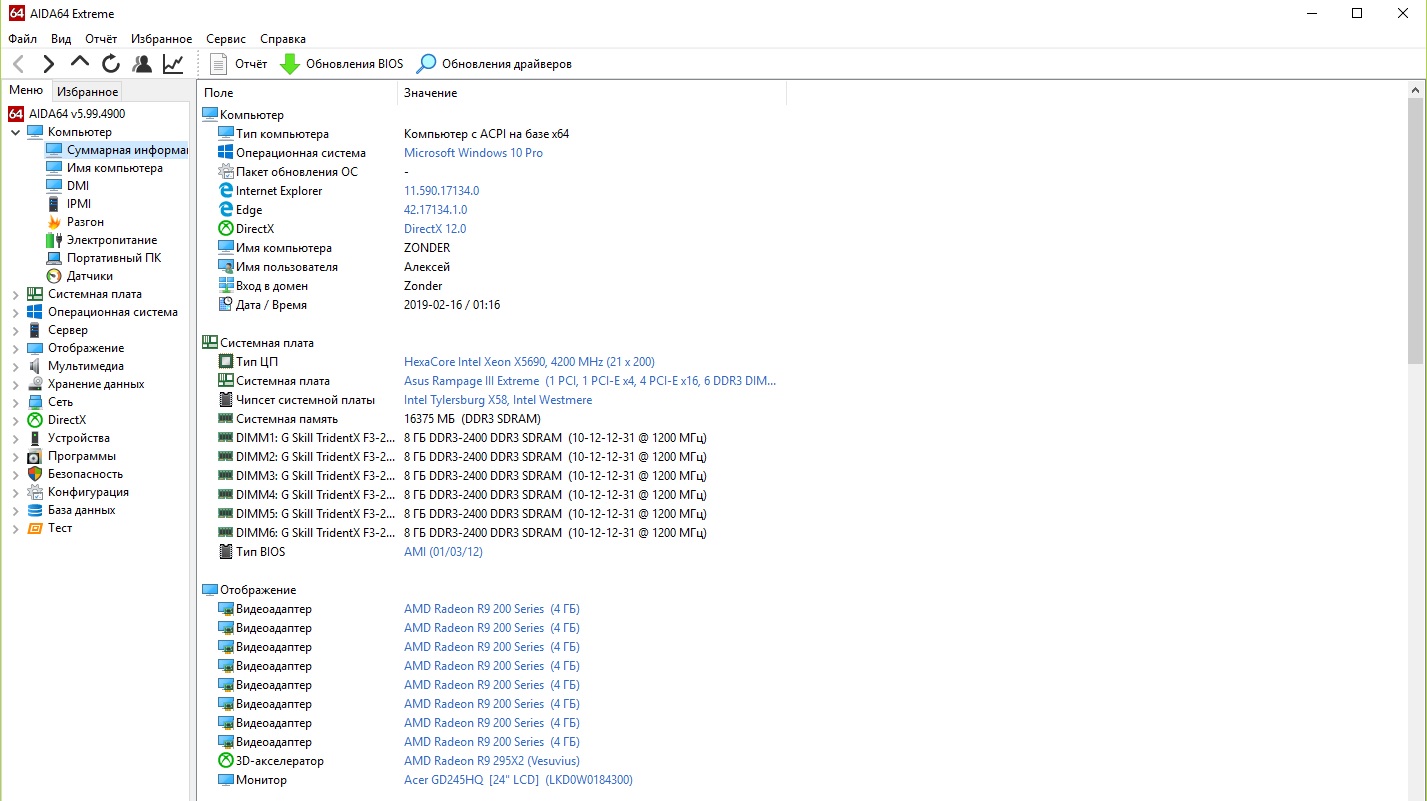1427x801 pixels.
Task: Click the Электропитание battery icon in the tree
Action: (54, 240)
